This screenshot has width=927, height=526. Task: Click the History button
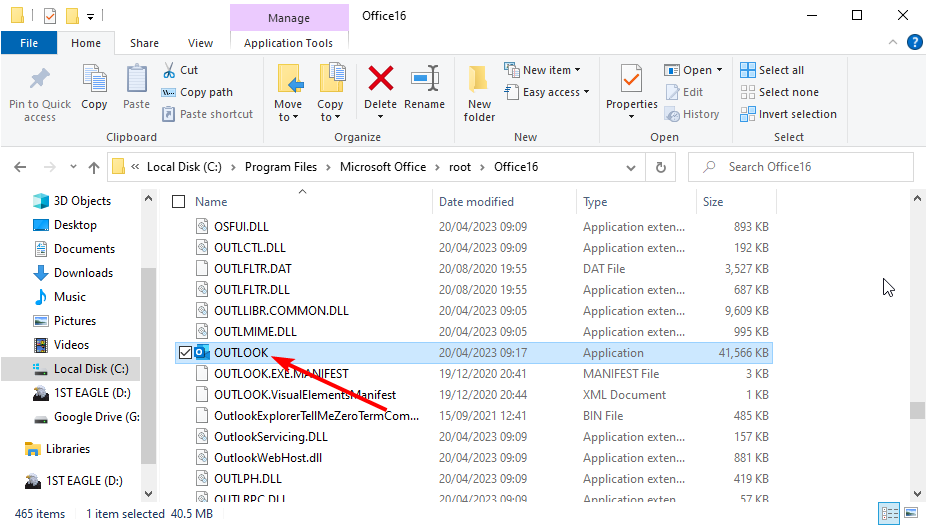coord(692,114)
